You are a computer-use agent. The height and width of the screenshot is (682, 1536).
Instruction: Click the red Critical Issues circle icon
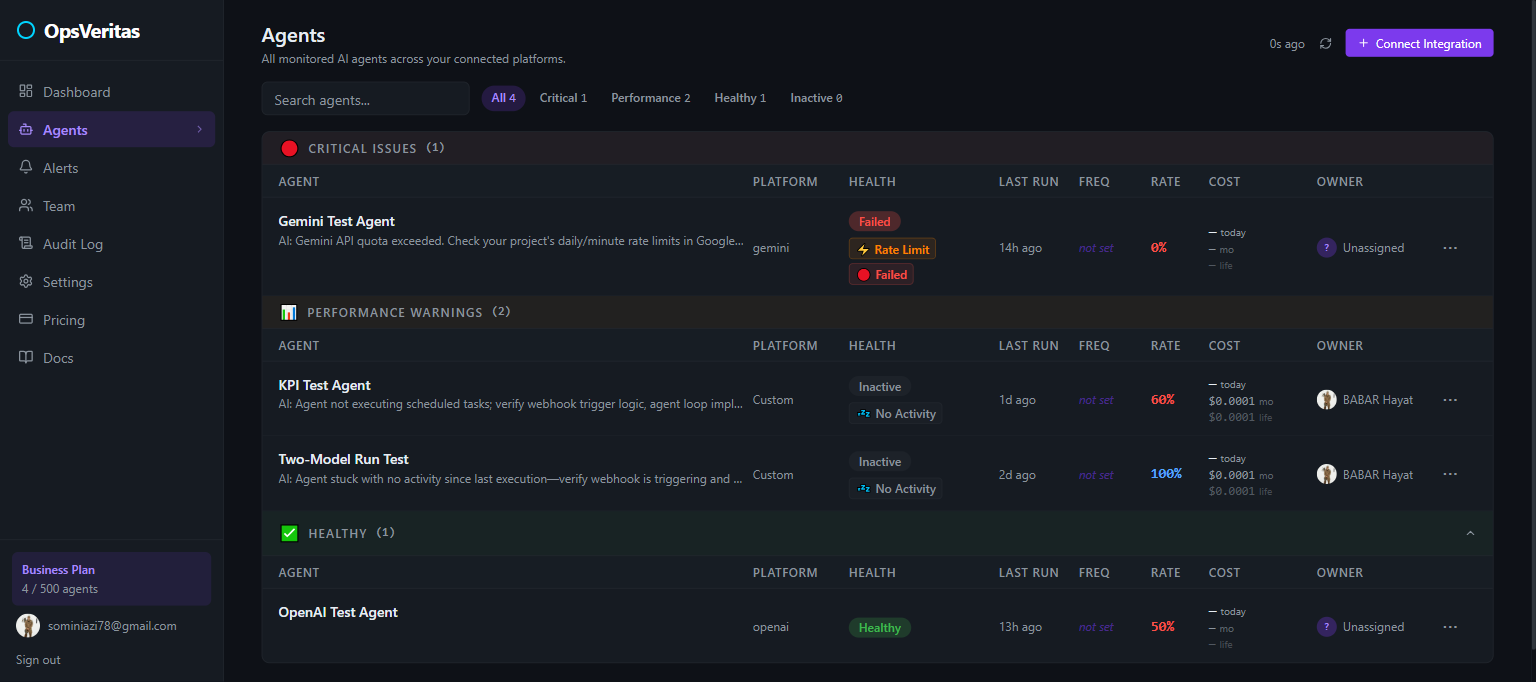click(x=290, y=149)
